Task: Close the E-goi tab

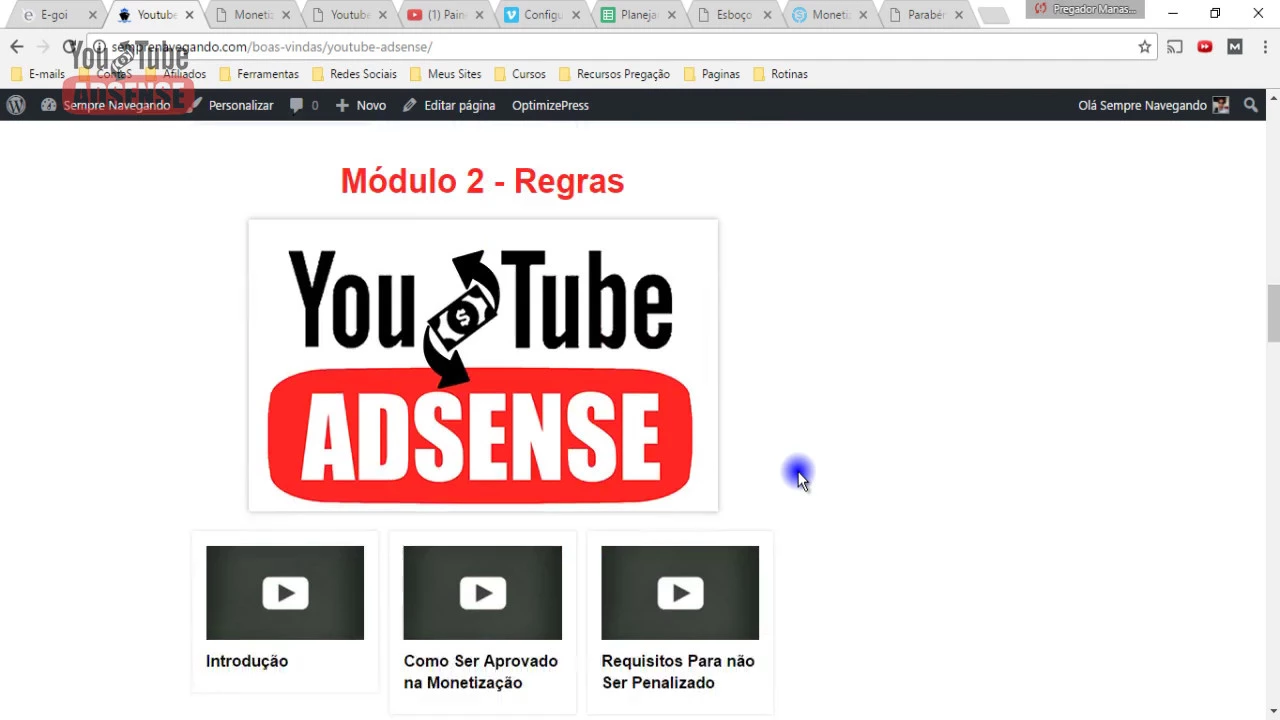Action: click(x=92, y=15)
